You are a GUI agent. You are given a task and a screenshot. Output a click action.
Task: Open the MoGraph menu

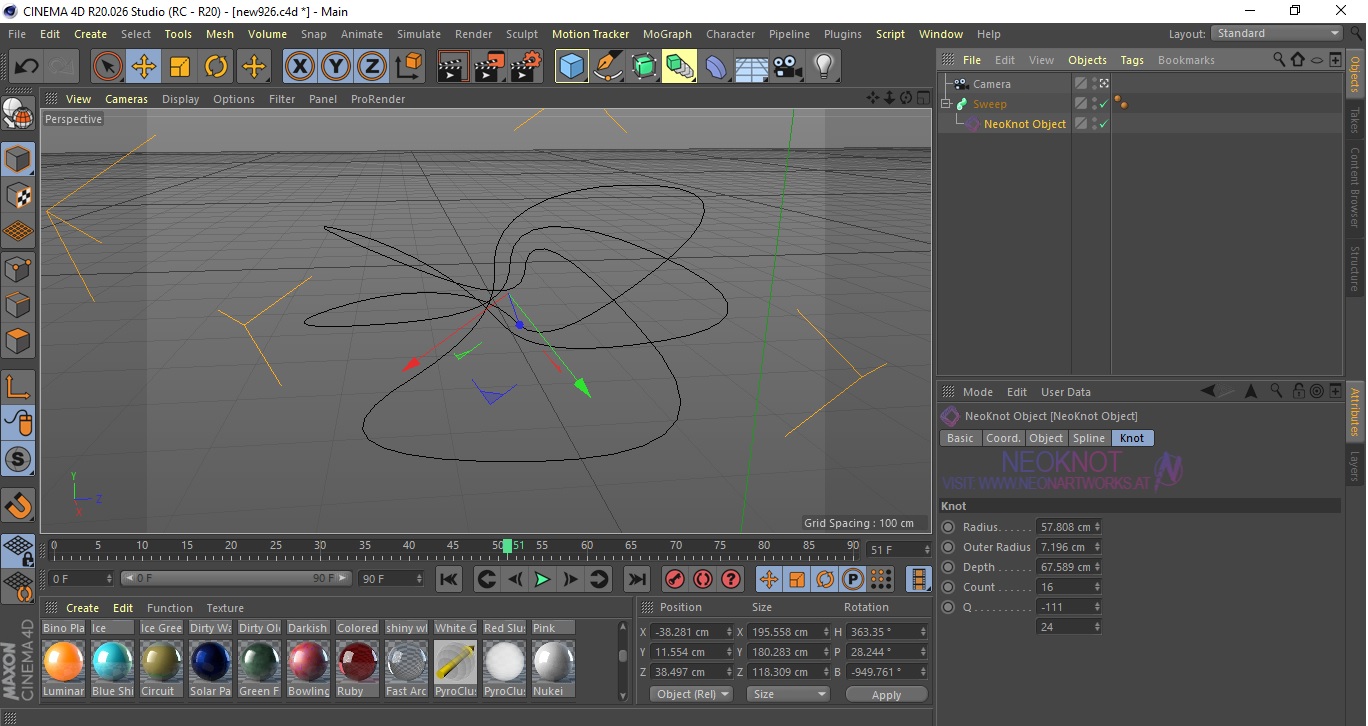(667, 34)
